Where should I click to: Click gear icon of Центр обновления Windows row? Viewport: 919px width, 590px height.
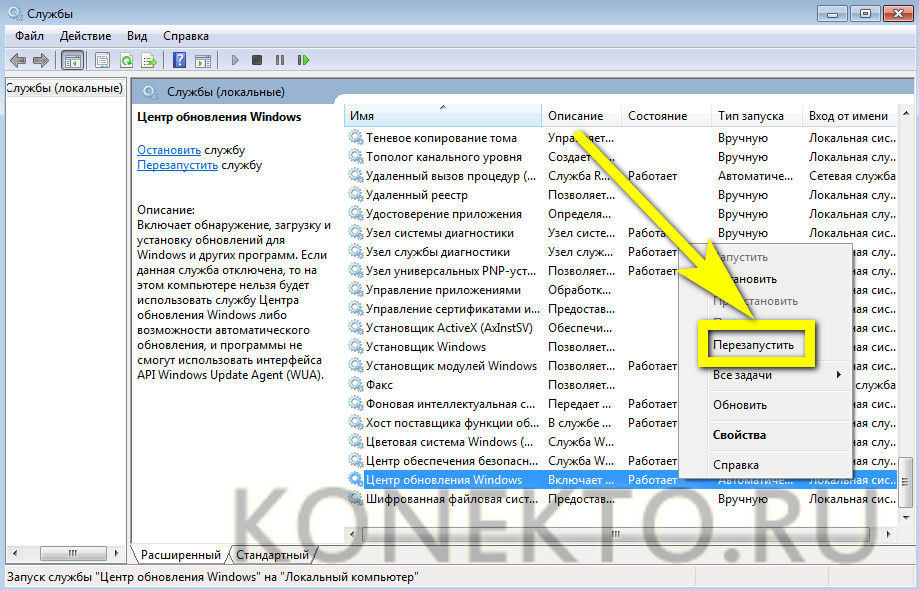355,479
